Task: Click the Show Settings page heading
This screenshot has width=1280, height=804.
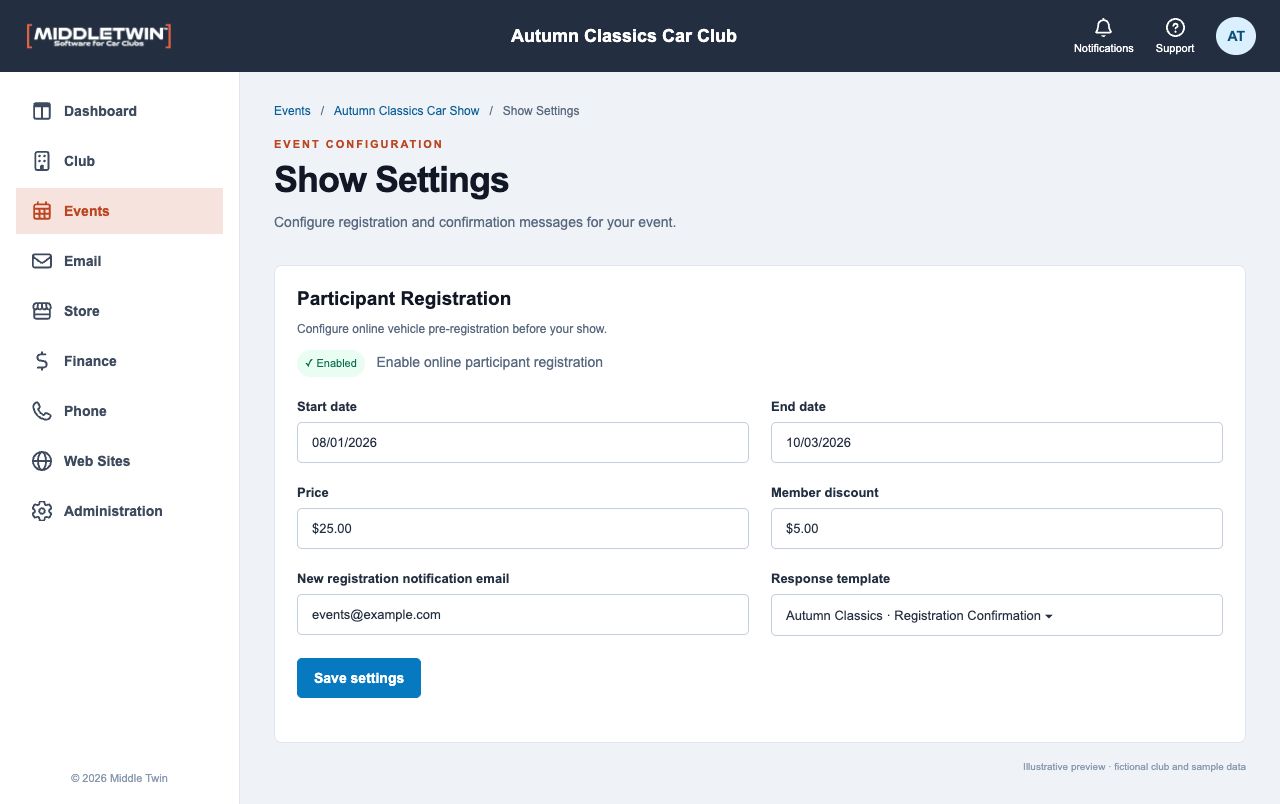Action: pyautogui.click(x=392, y=180)
